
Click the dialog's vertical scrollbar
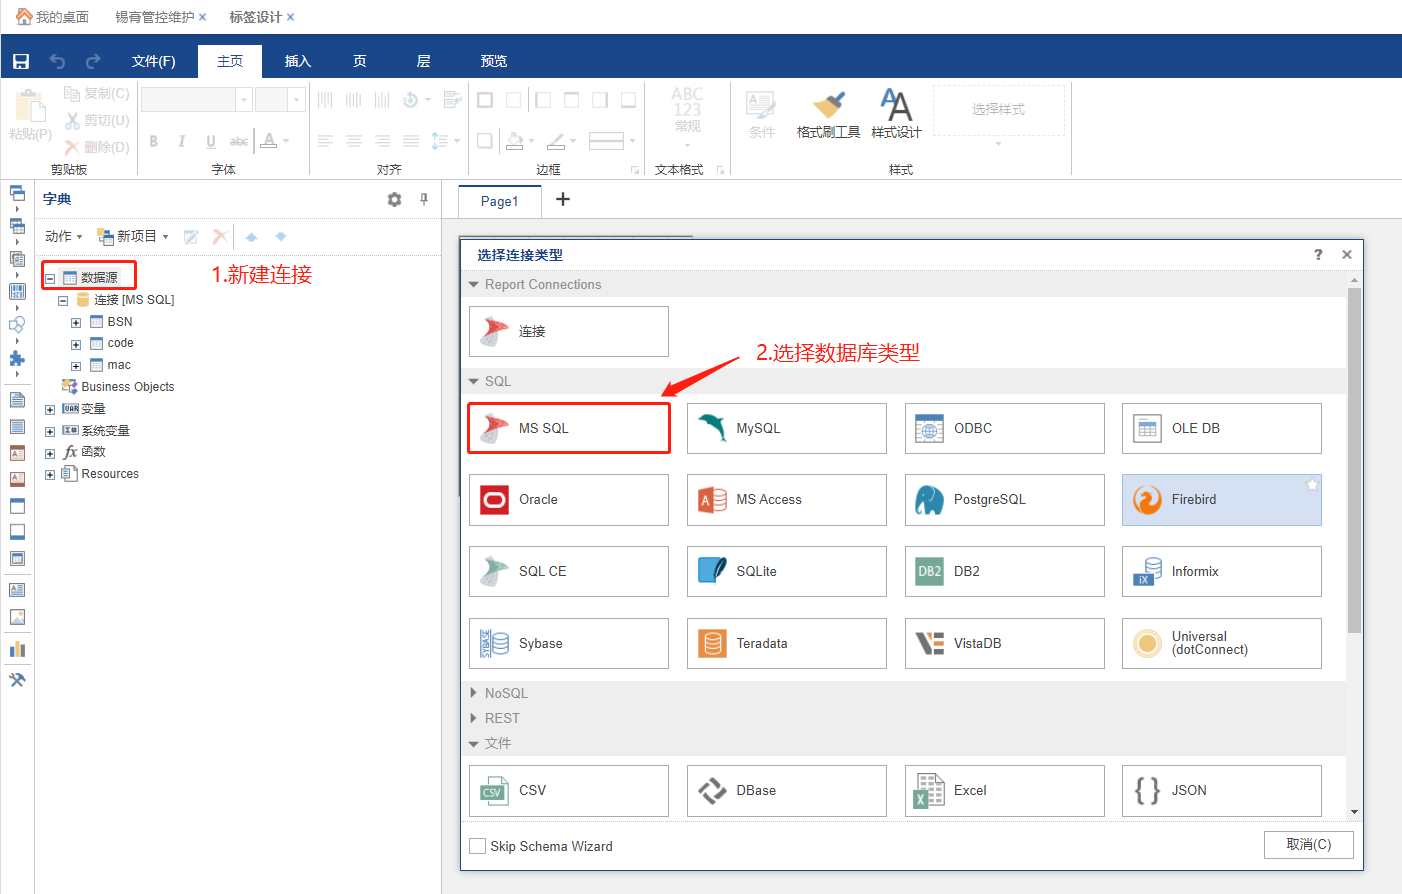point(1354,460)
